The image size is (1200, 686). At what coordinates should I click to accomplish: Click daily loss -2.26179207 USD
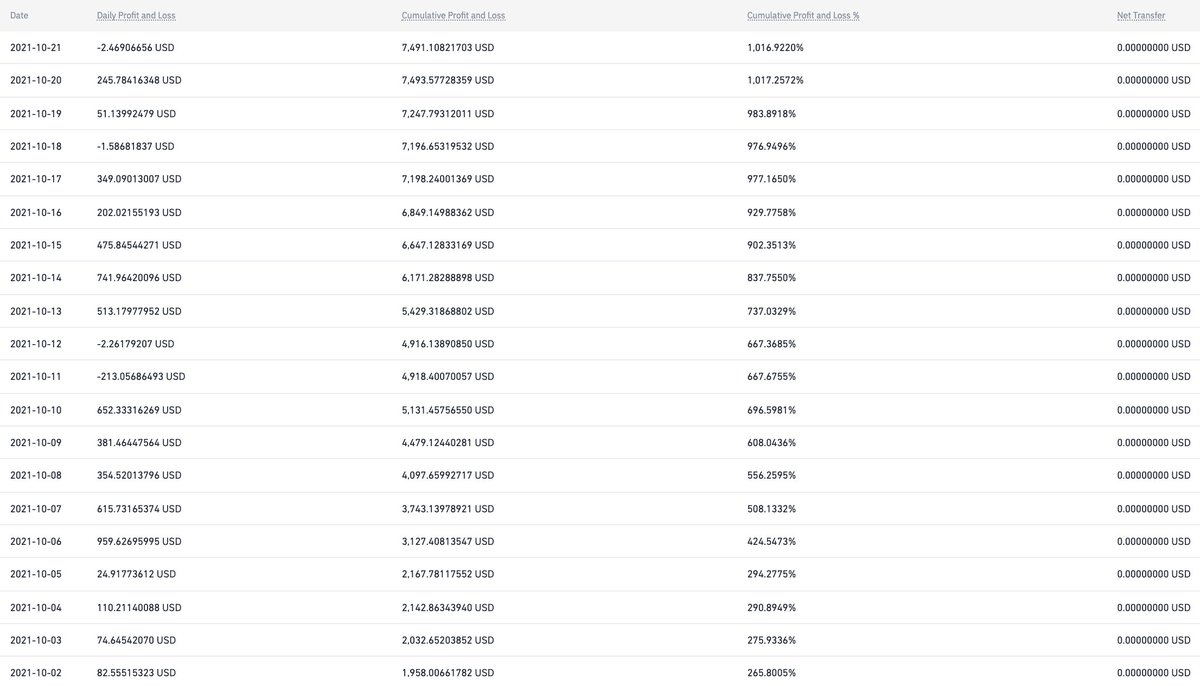tap(135, 344)
